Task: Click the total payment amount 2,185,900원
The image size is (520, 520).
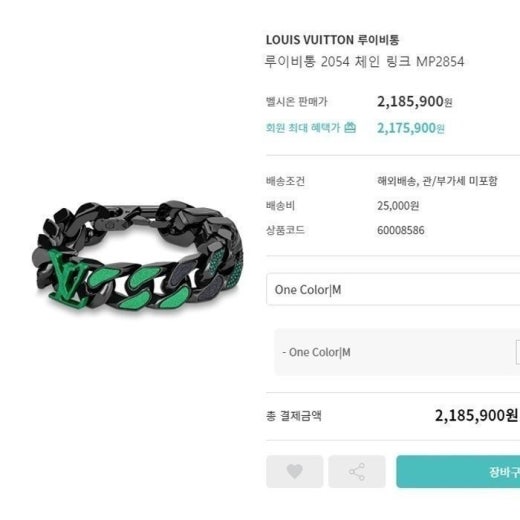Action: point(476,415)
